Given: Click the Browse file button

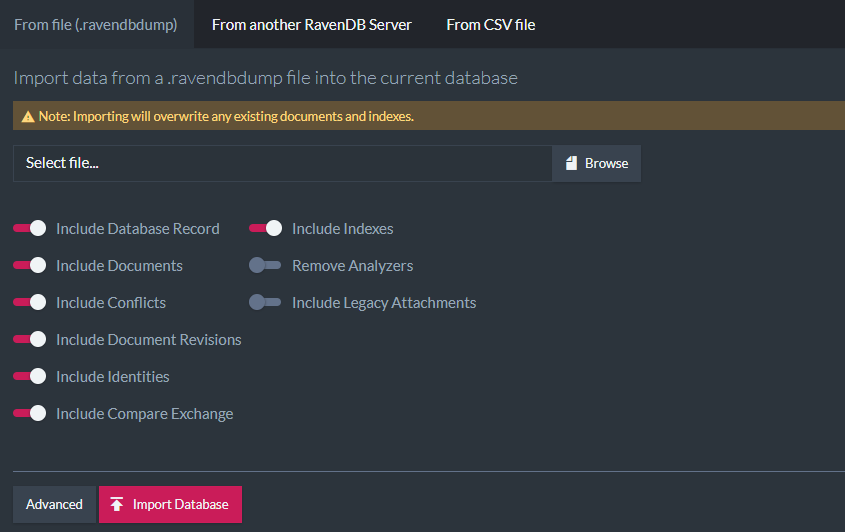Looking at the screenshot, I should tap(597, 163).
